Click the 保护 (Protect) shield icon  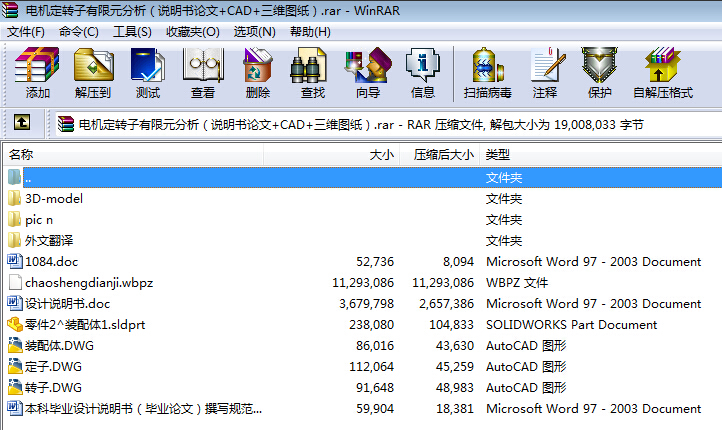(x=599, y=65)
